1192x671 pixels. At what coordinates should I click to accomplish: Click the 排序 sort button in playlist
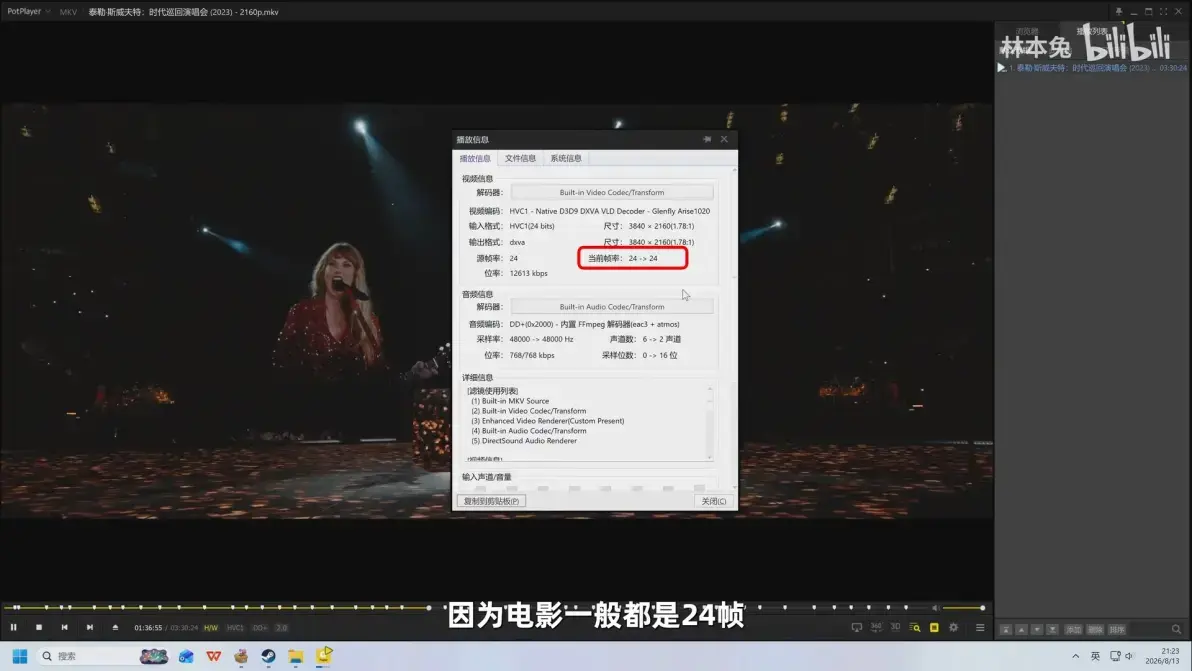(1117, 629)
